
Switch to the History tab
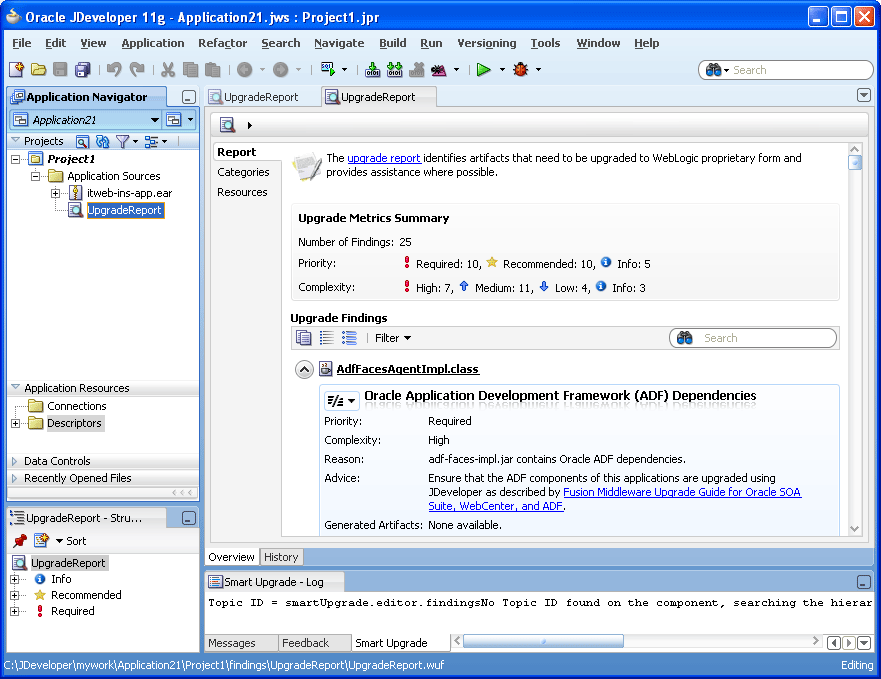pos(281,557)
